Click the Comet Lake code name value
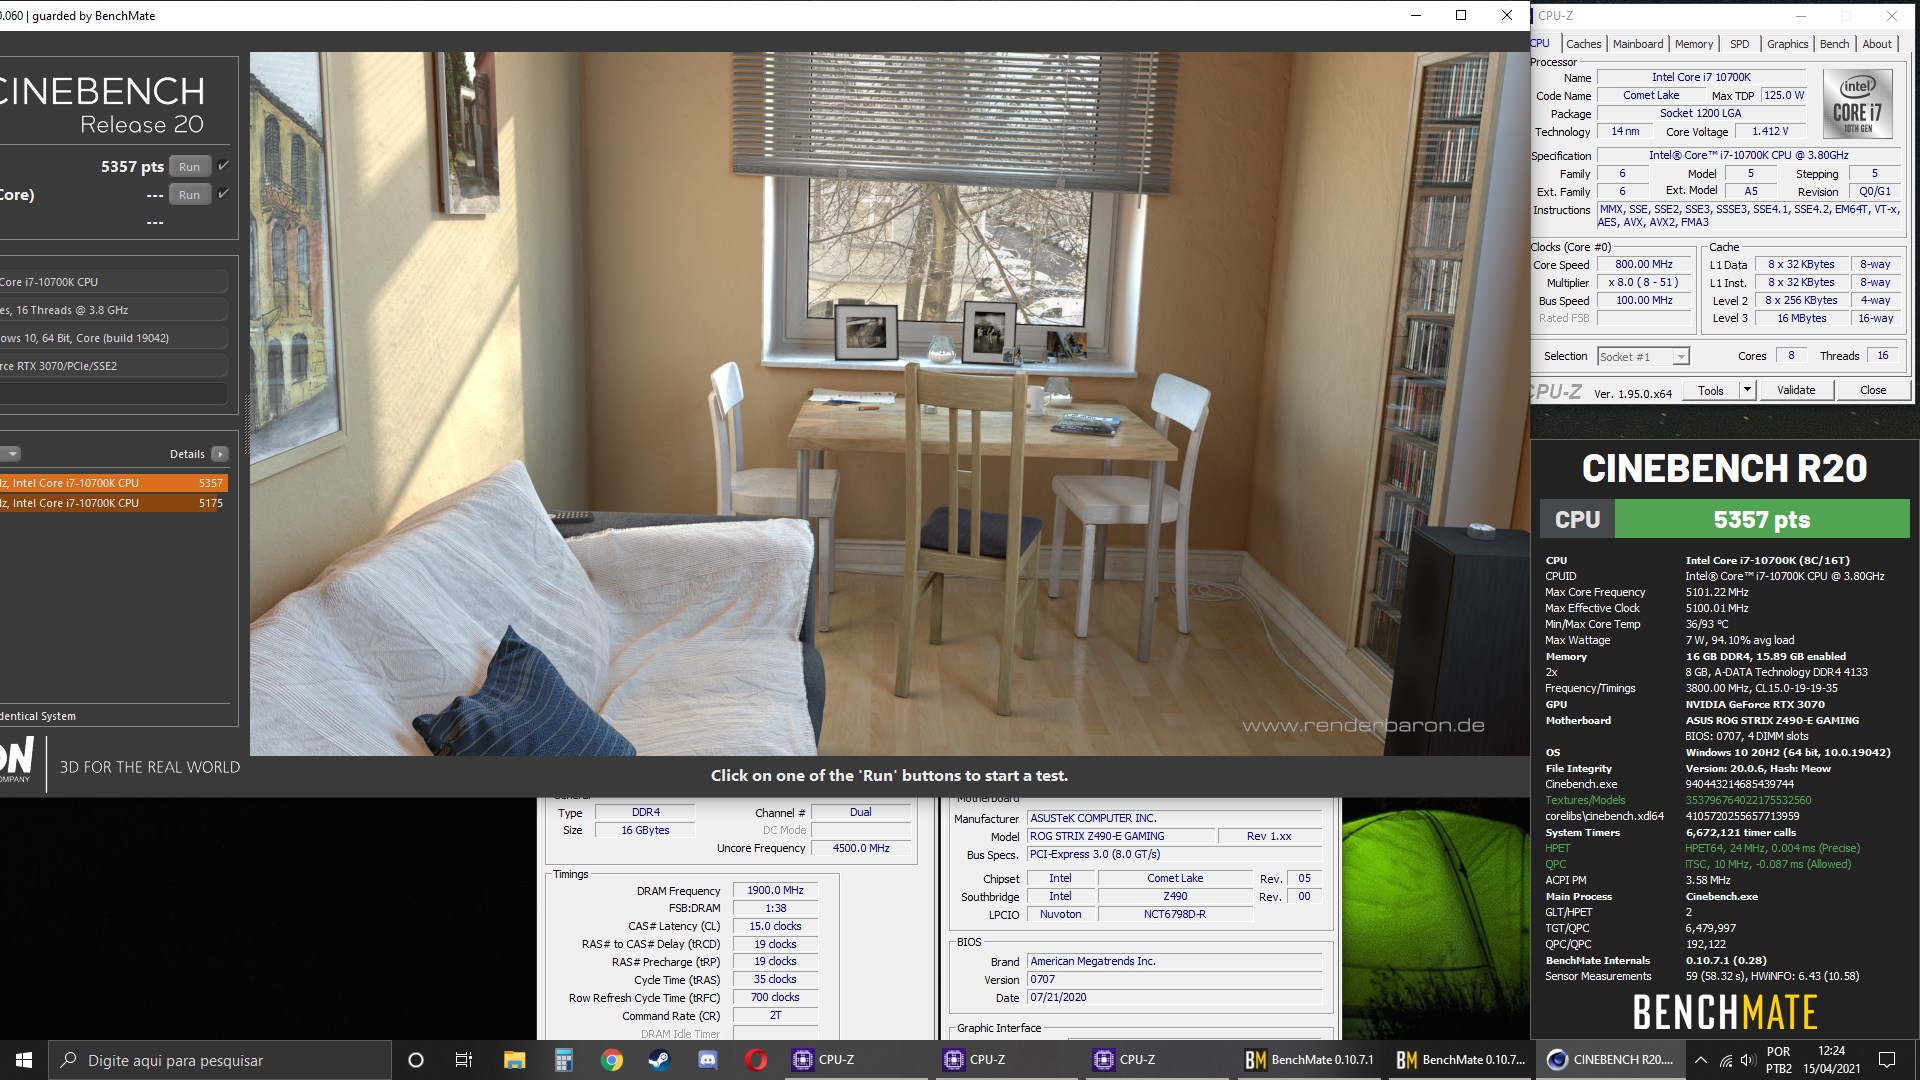 (1651, 95)
